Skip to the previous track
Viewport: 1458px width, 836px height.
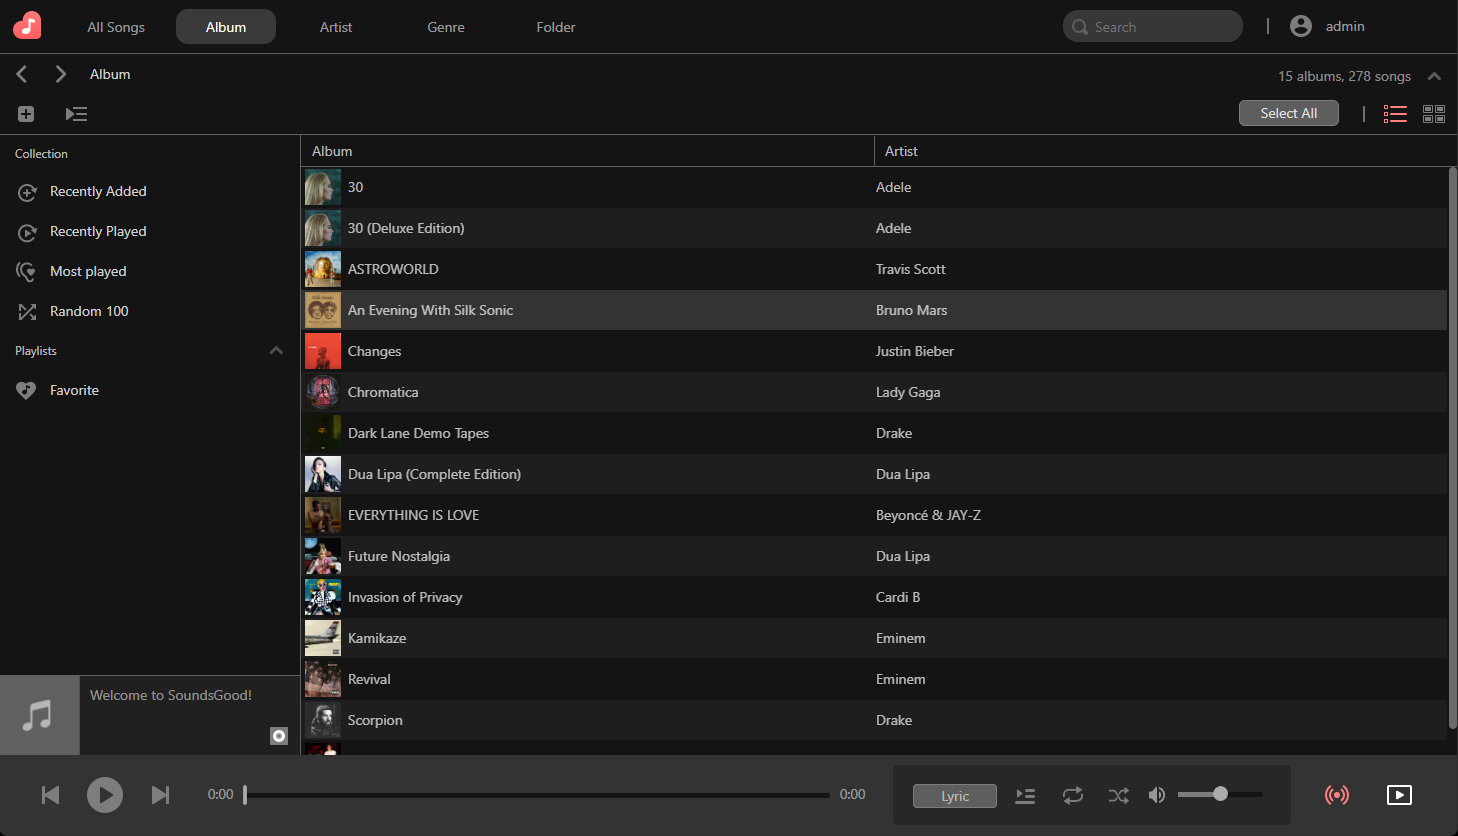(50, 795)
